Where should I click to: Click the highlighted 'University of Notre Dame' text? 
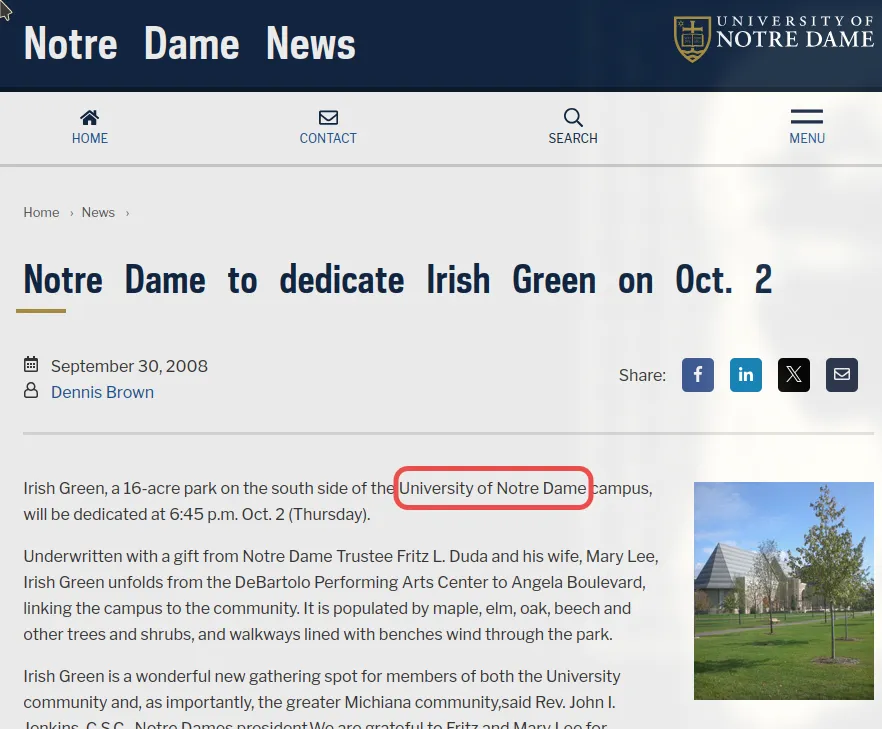493,488
